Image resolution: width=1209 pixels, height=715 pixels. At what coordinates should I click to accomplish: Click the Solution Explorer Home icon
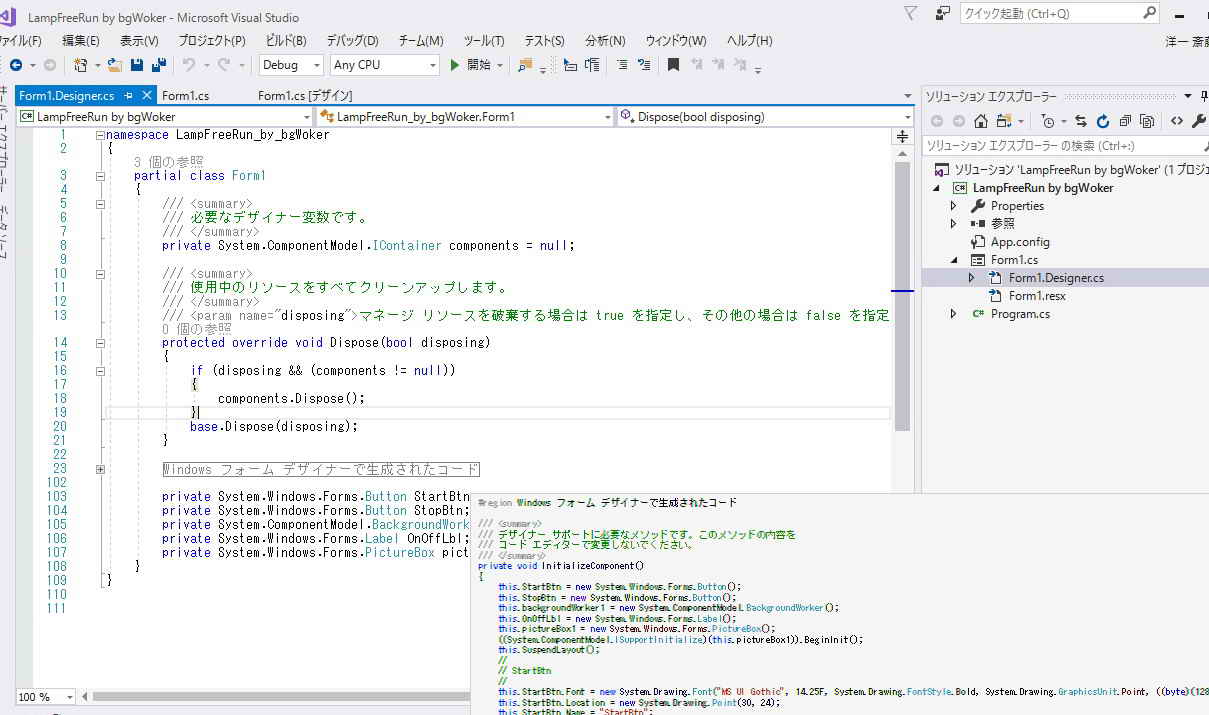click(981, 121)
